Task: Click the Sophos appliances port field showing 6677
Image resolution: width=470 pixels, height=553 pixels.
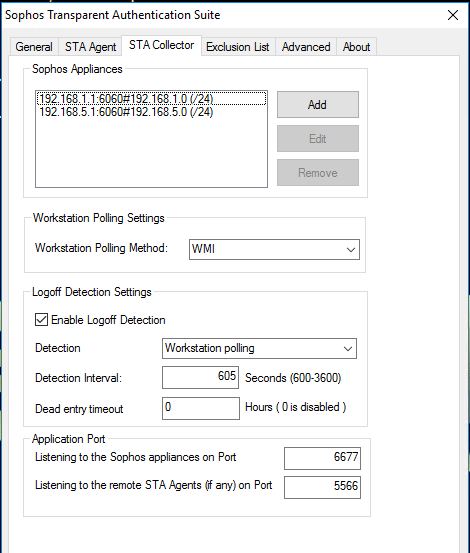Action: (x=322, y=458)
